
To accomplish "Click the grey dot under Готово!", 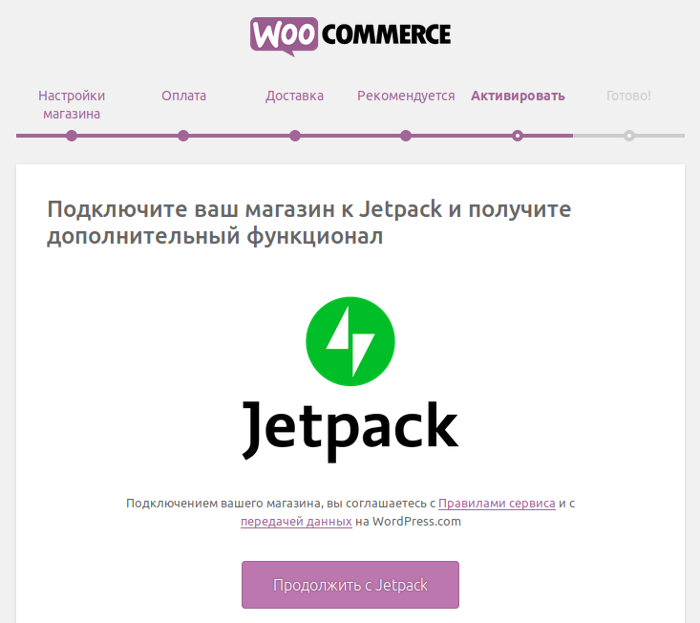I will [629, 136].
